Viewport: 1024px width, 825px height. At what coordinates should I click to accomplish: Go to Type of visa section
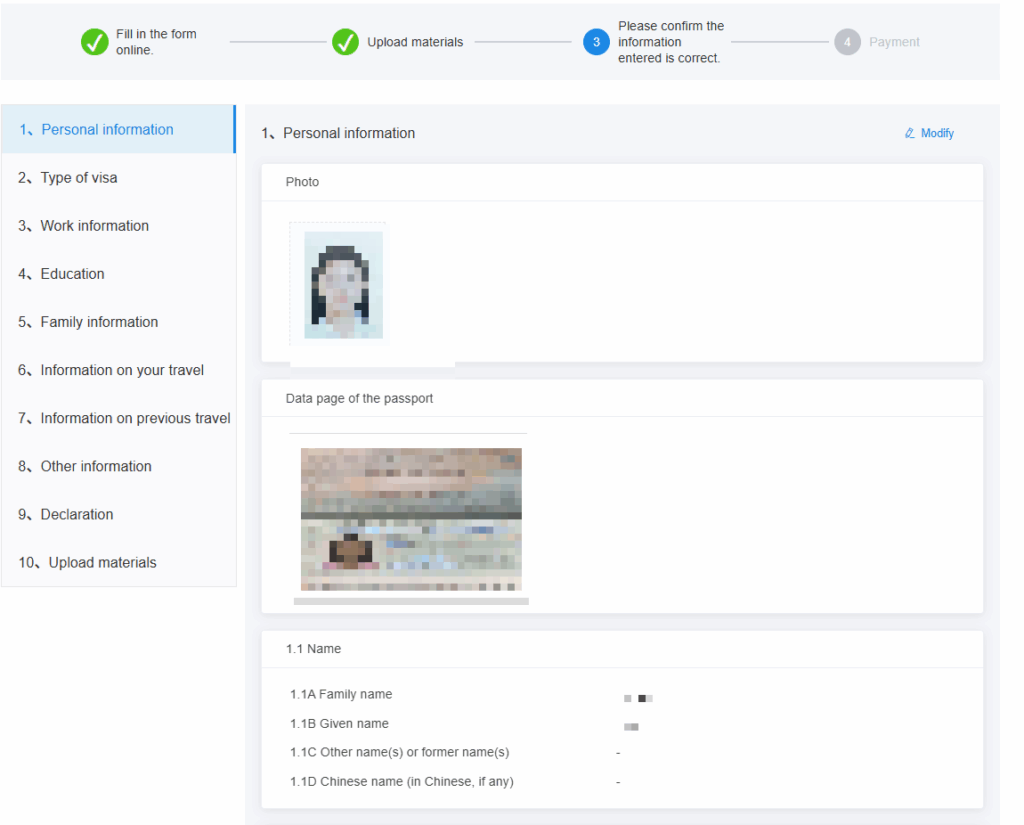pos(79,178)
